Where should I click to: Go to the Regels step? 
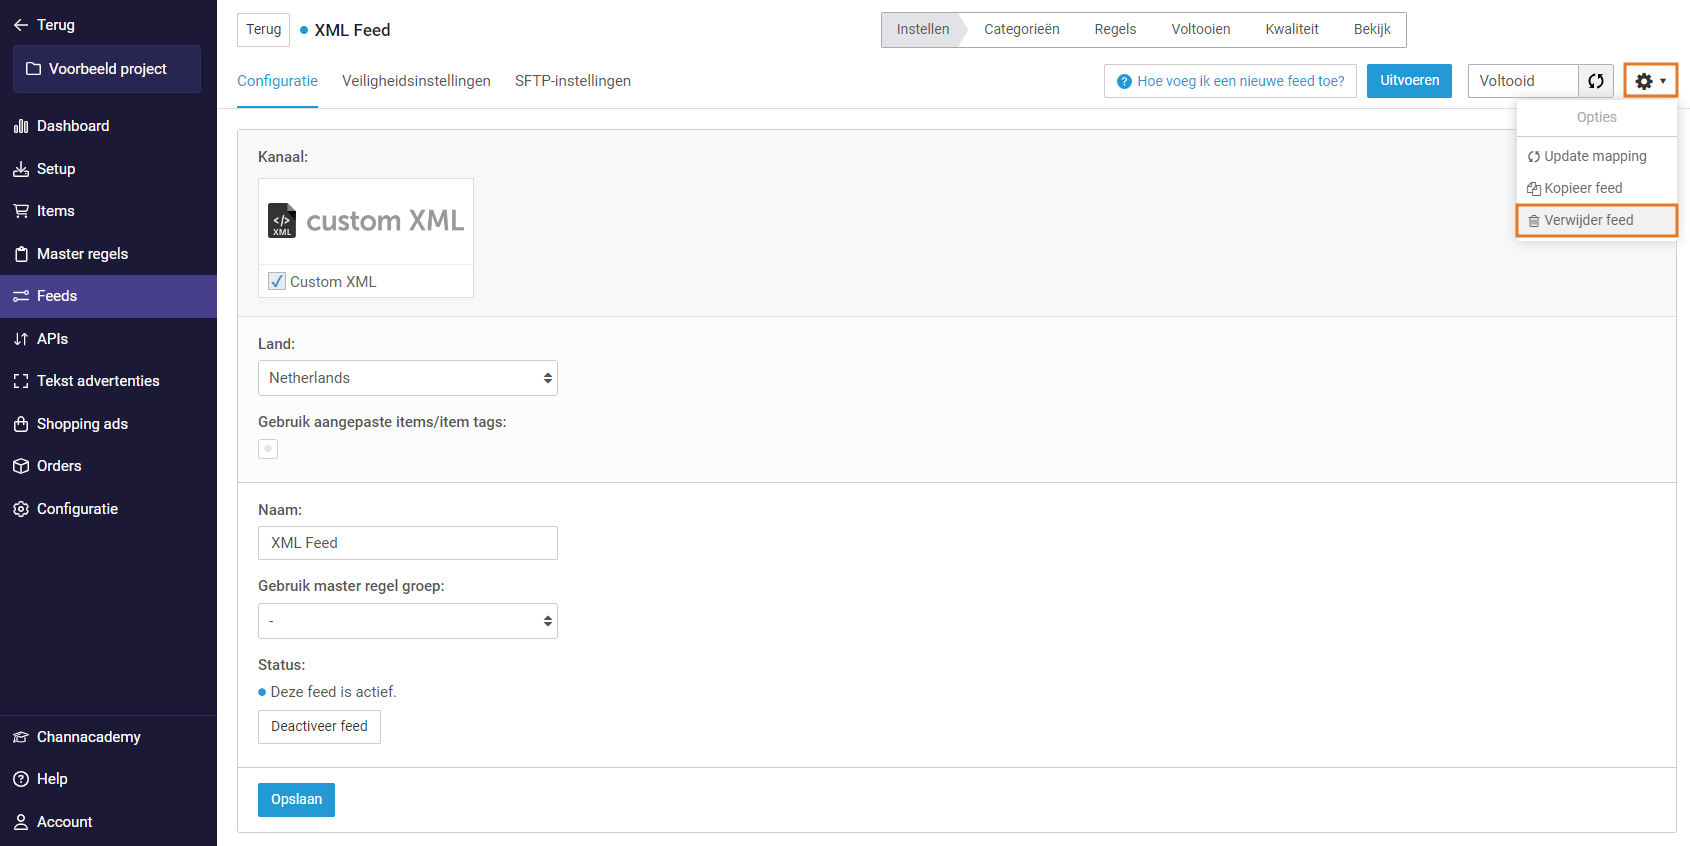[1115, 30]
